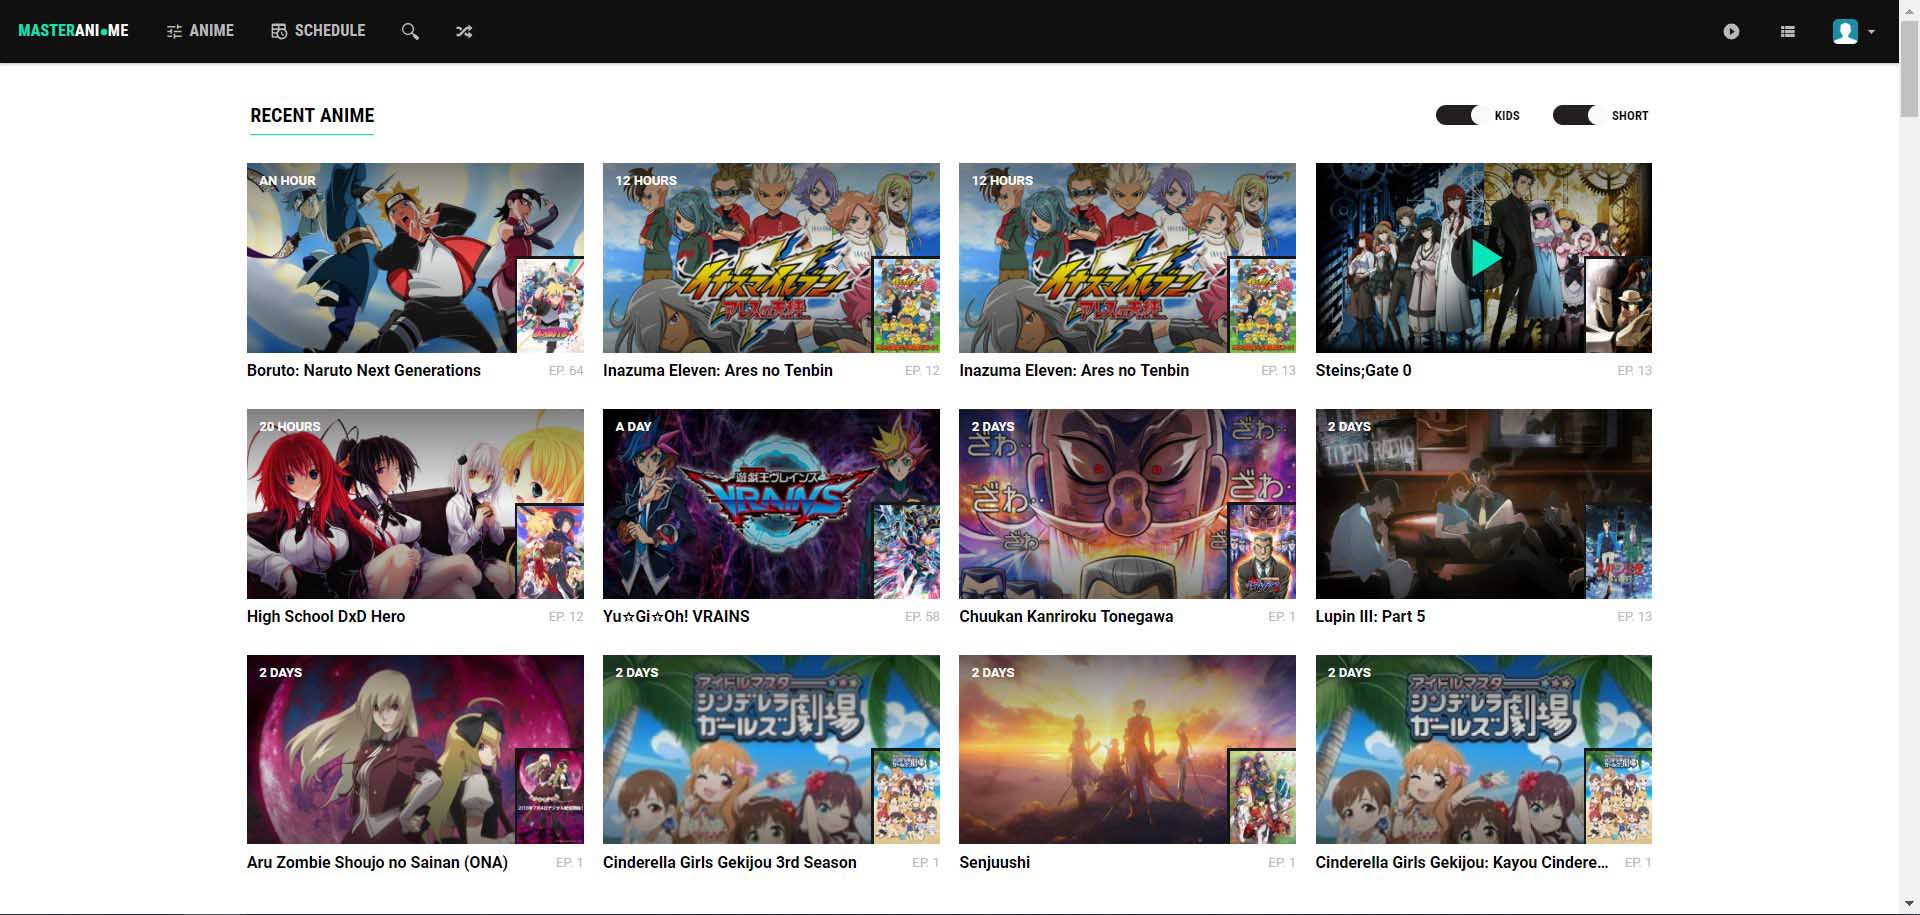Click the Yu-Gi-Oh VRAINS banner thumbnail
Image resolution: width=1920 pixels, height=915 pixels.
(x=771, y=504)
